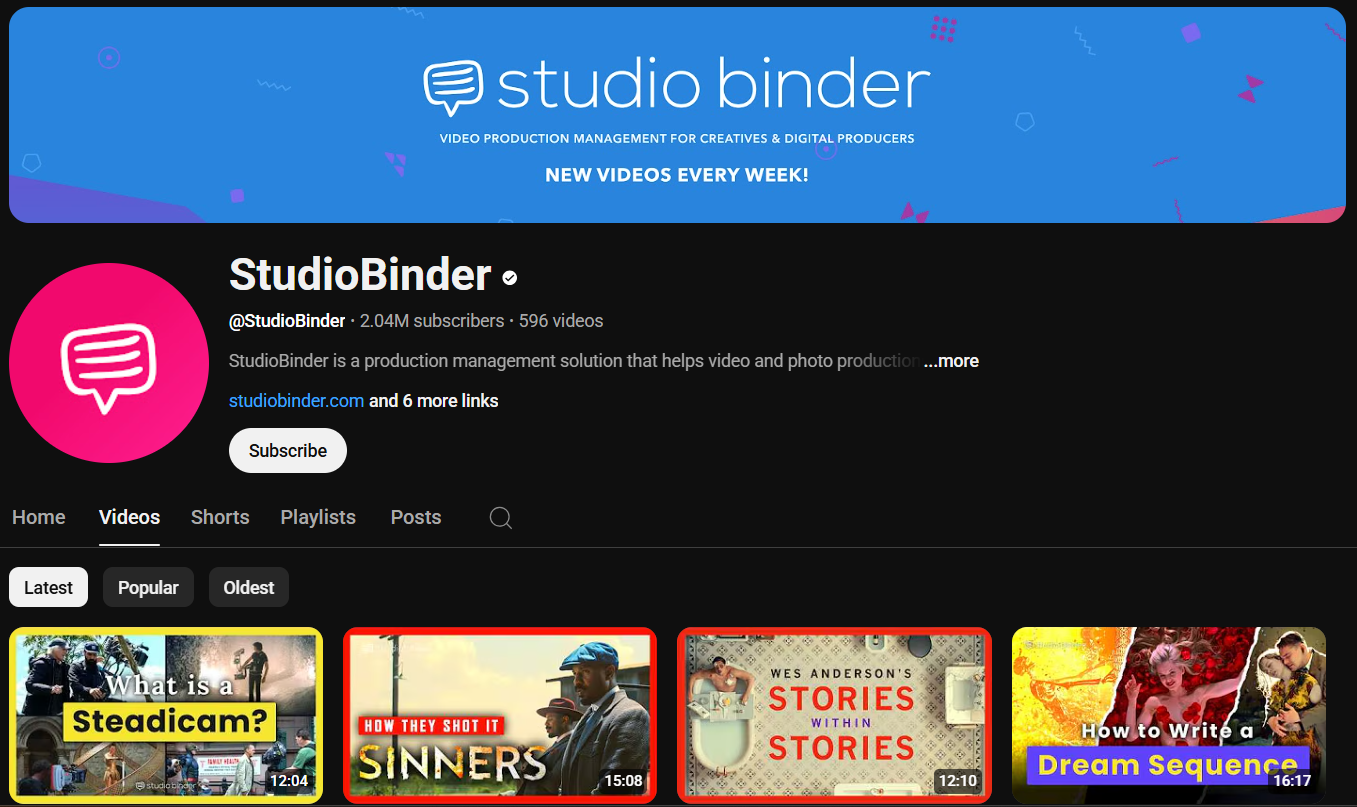Image resolution: width=1357 pixels, height=807 pixels.
Task: Expand the channel description with ...more
Action: click(x=951, y=361)
